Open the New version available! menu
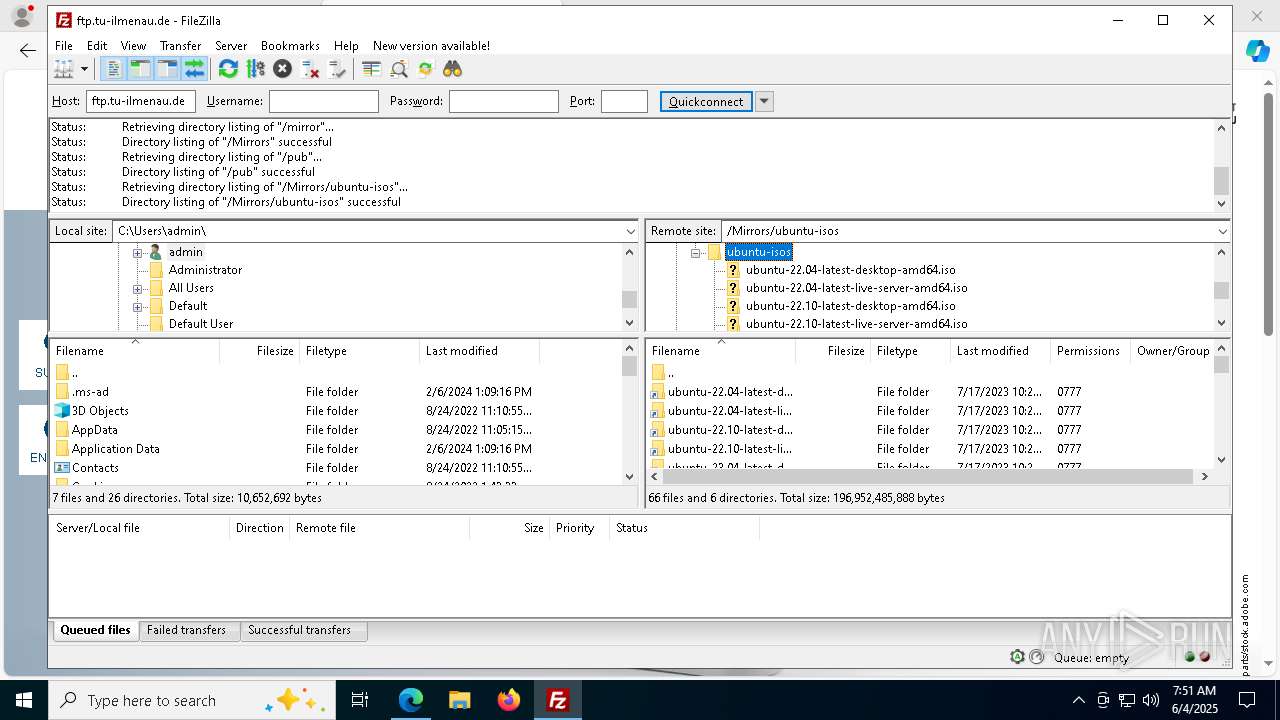1280x720 pixels. click(431, 46)
